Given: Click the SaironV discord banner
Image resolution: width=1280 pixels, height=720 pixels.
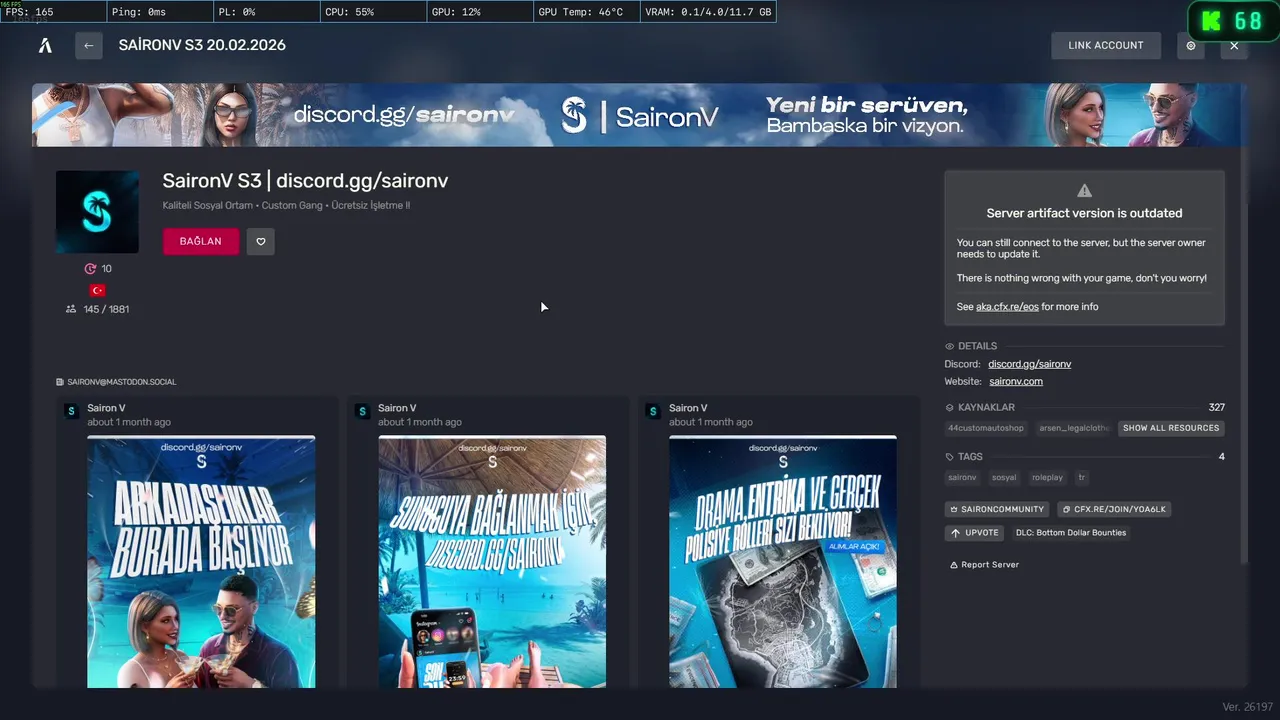Looking at the screenshot, I should [x=638, y=115].
